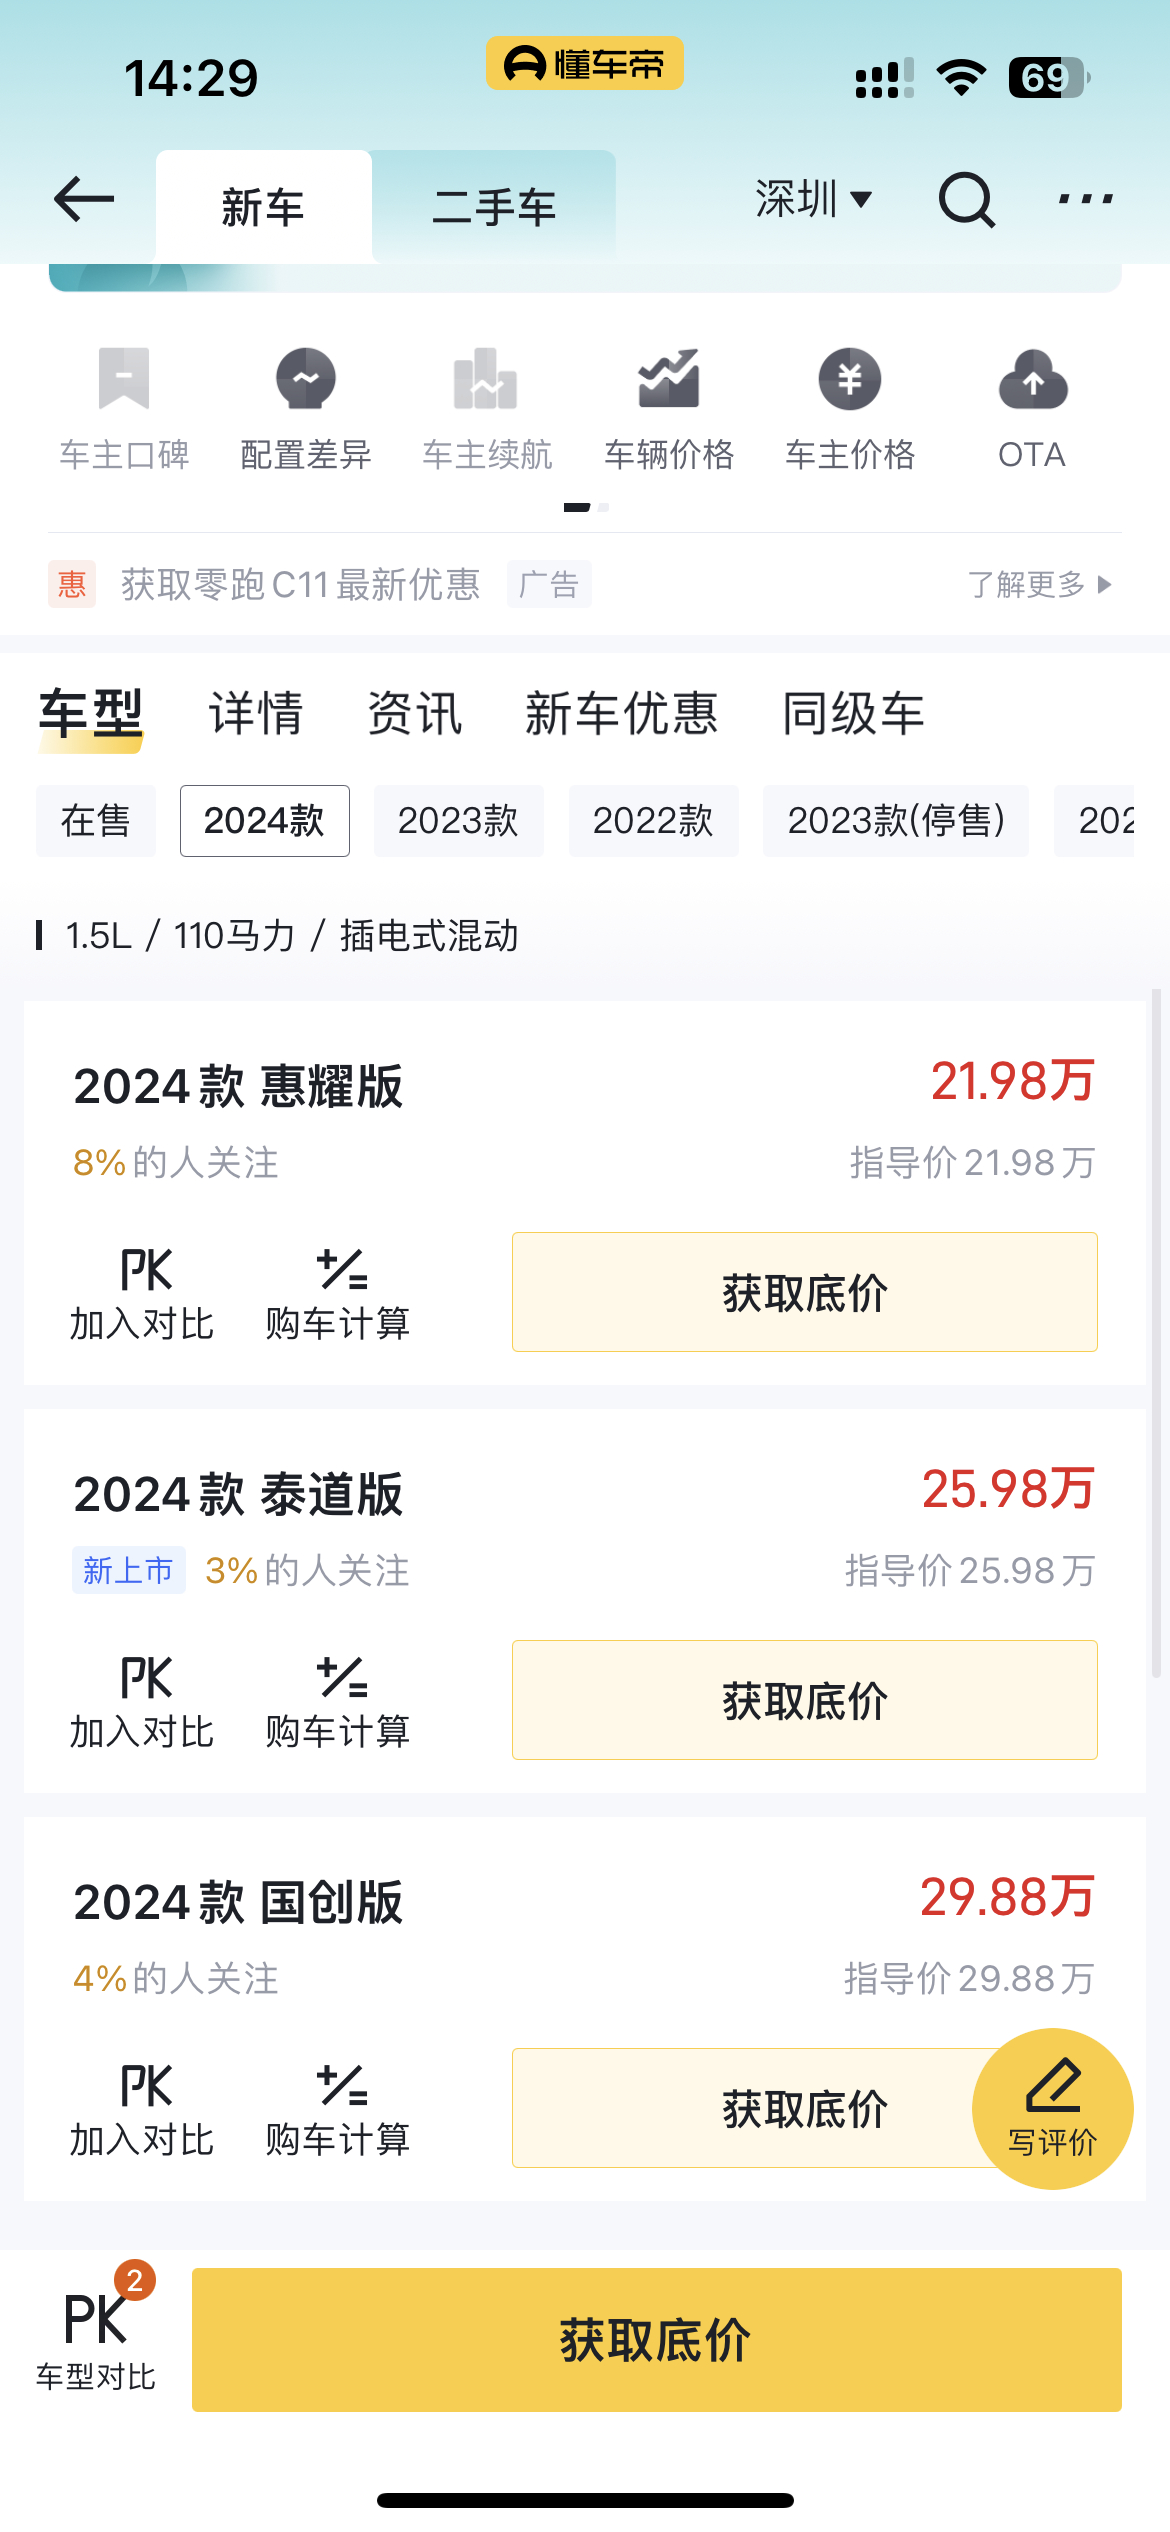Tap 购车计算 under 泰道版
Screen dimensions: 1170x2532
pos(338,1700)
